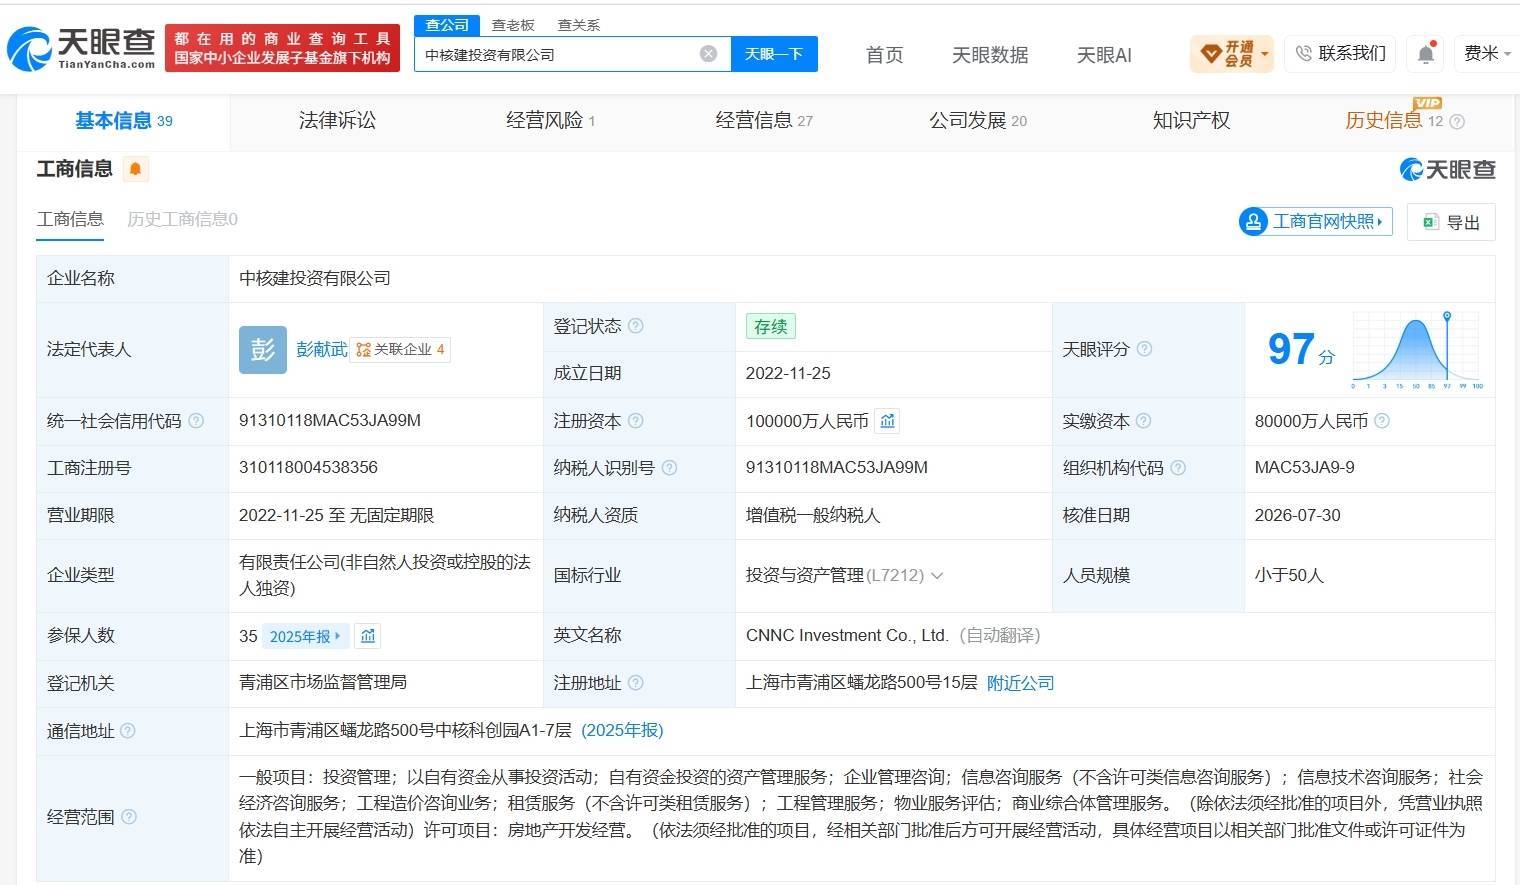Click the 97分 score value
Viewport: 1520px width, 885px height.
pos(1301,350)
